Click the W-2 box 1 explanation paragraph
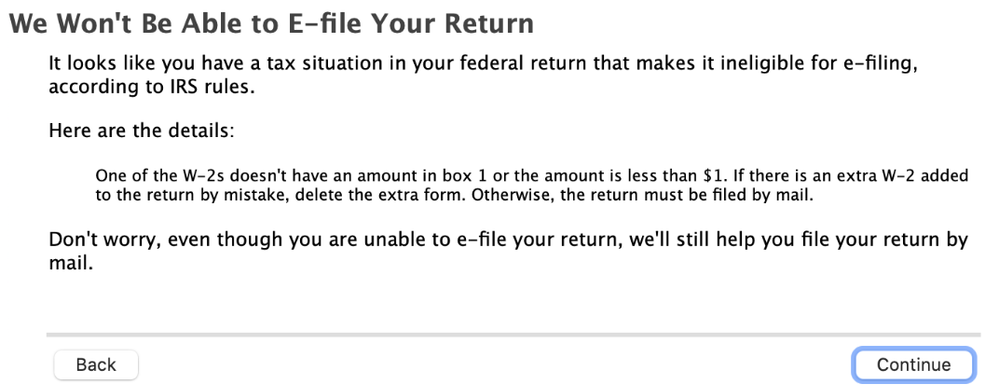 pos(532,185)
